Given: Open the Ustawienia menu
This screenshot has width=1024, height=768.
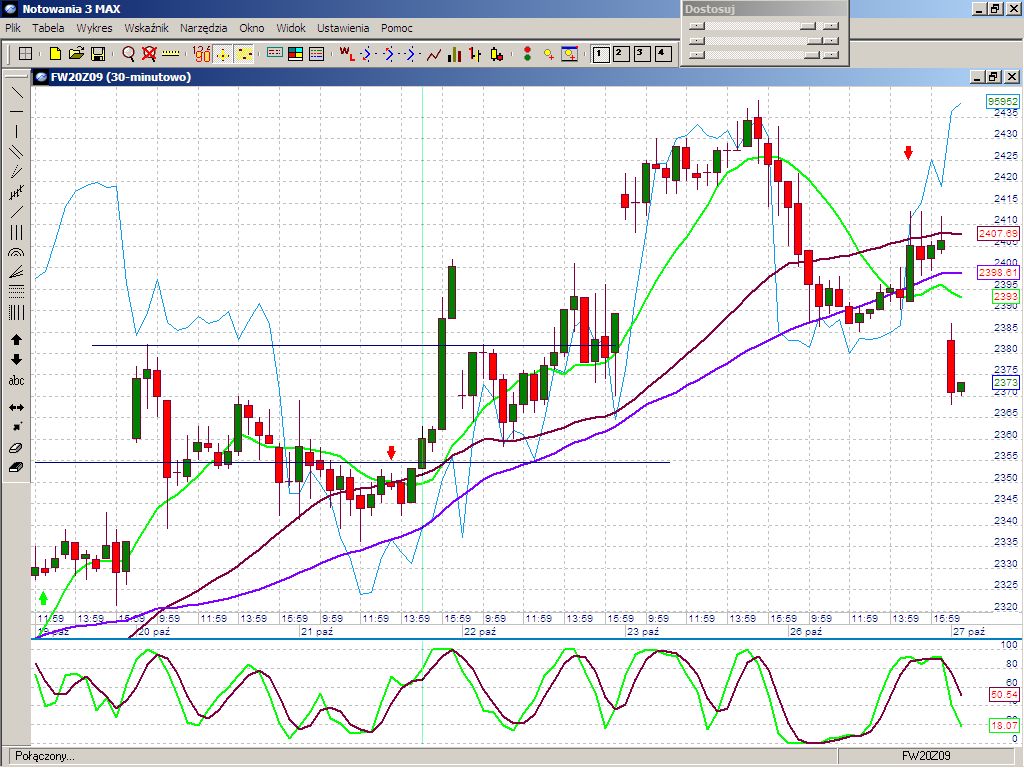Looking at the screenshot, I should point(343,28).
